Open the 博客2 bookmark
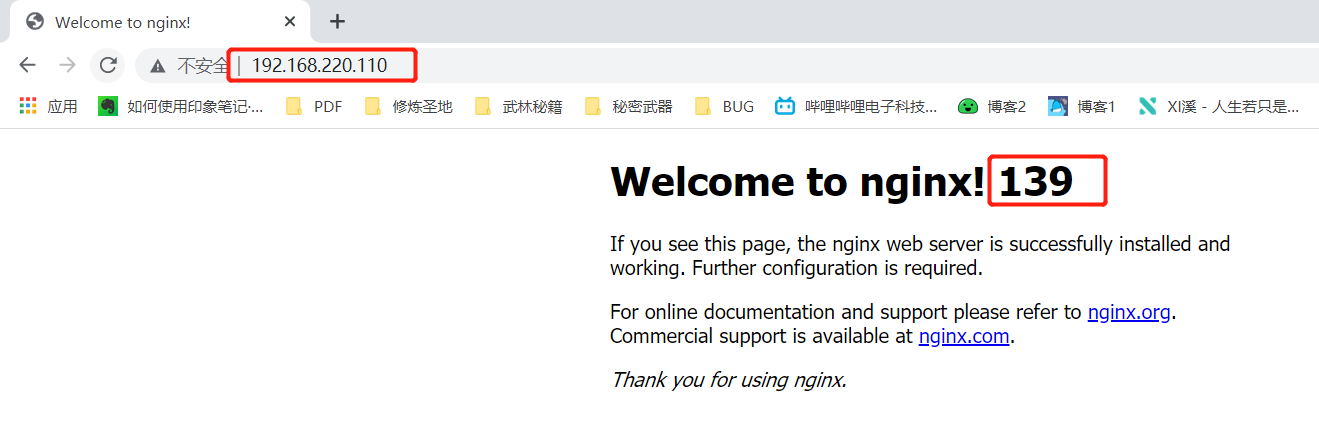 click(992, 106)
